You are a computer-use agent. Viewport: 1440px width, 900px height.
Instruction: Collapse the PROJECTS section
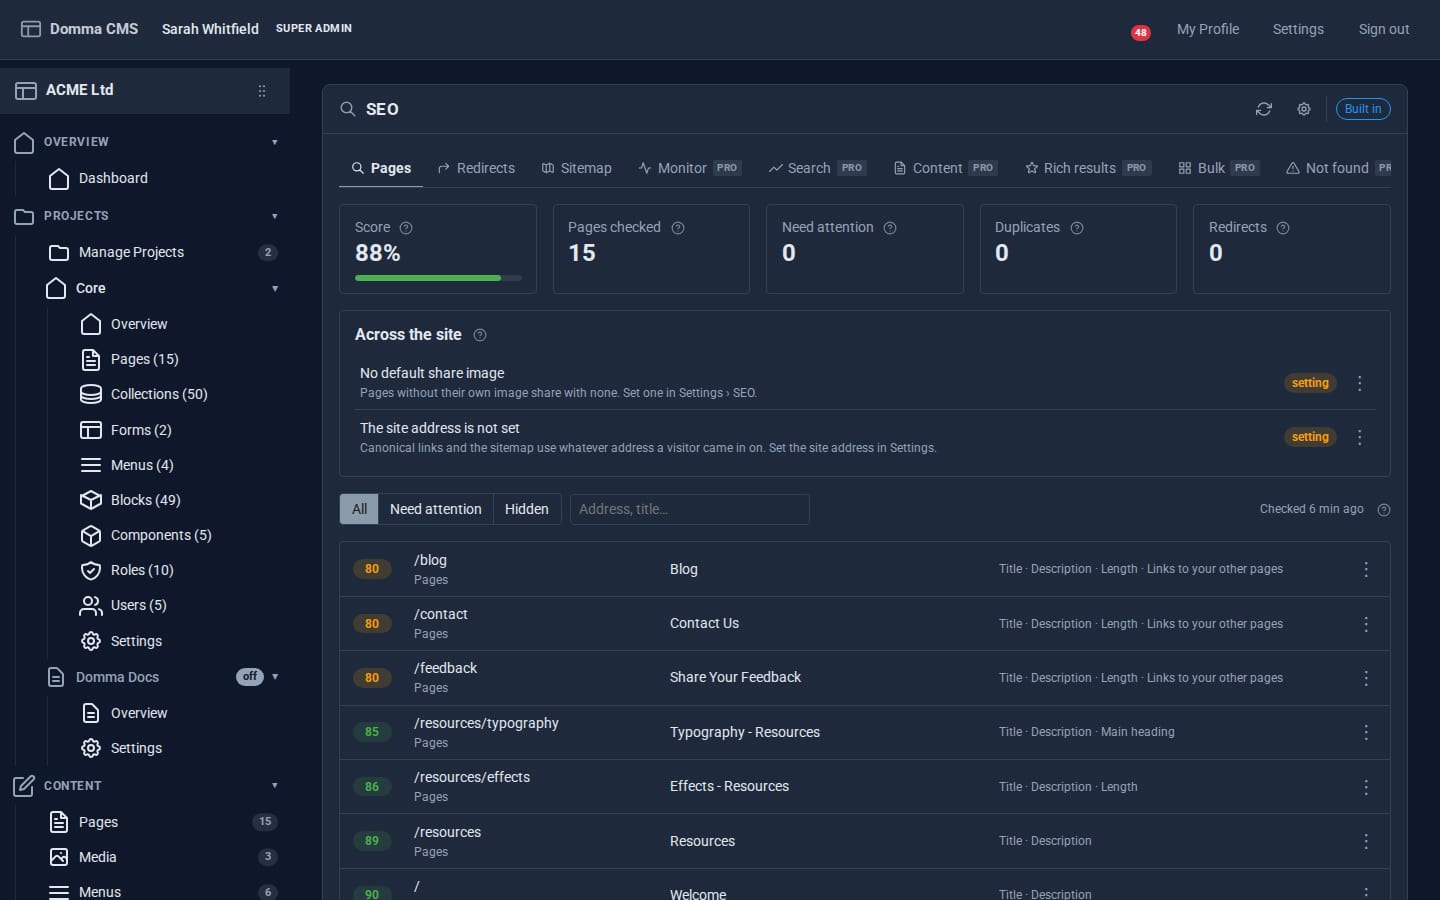pos(275,216)
